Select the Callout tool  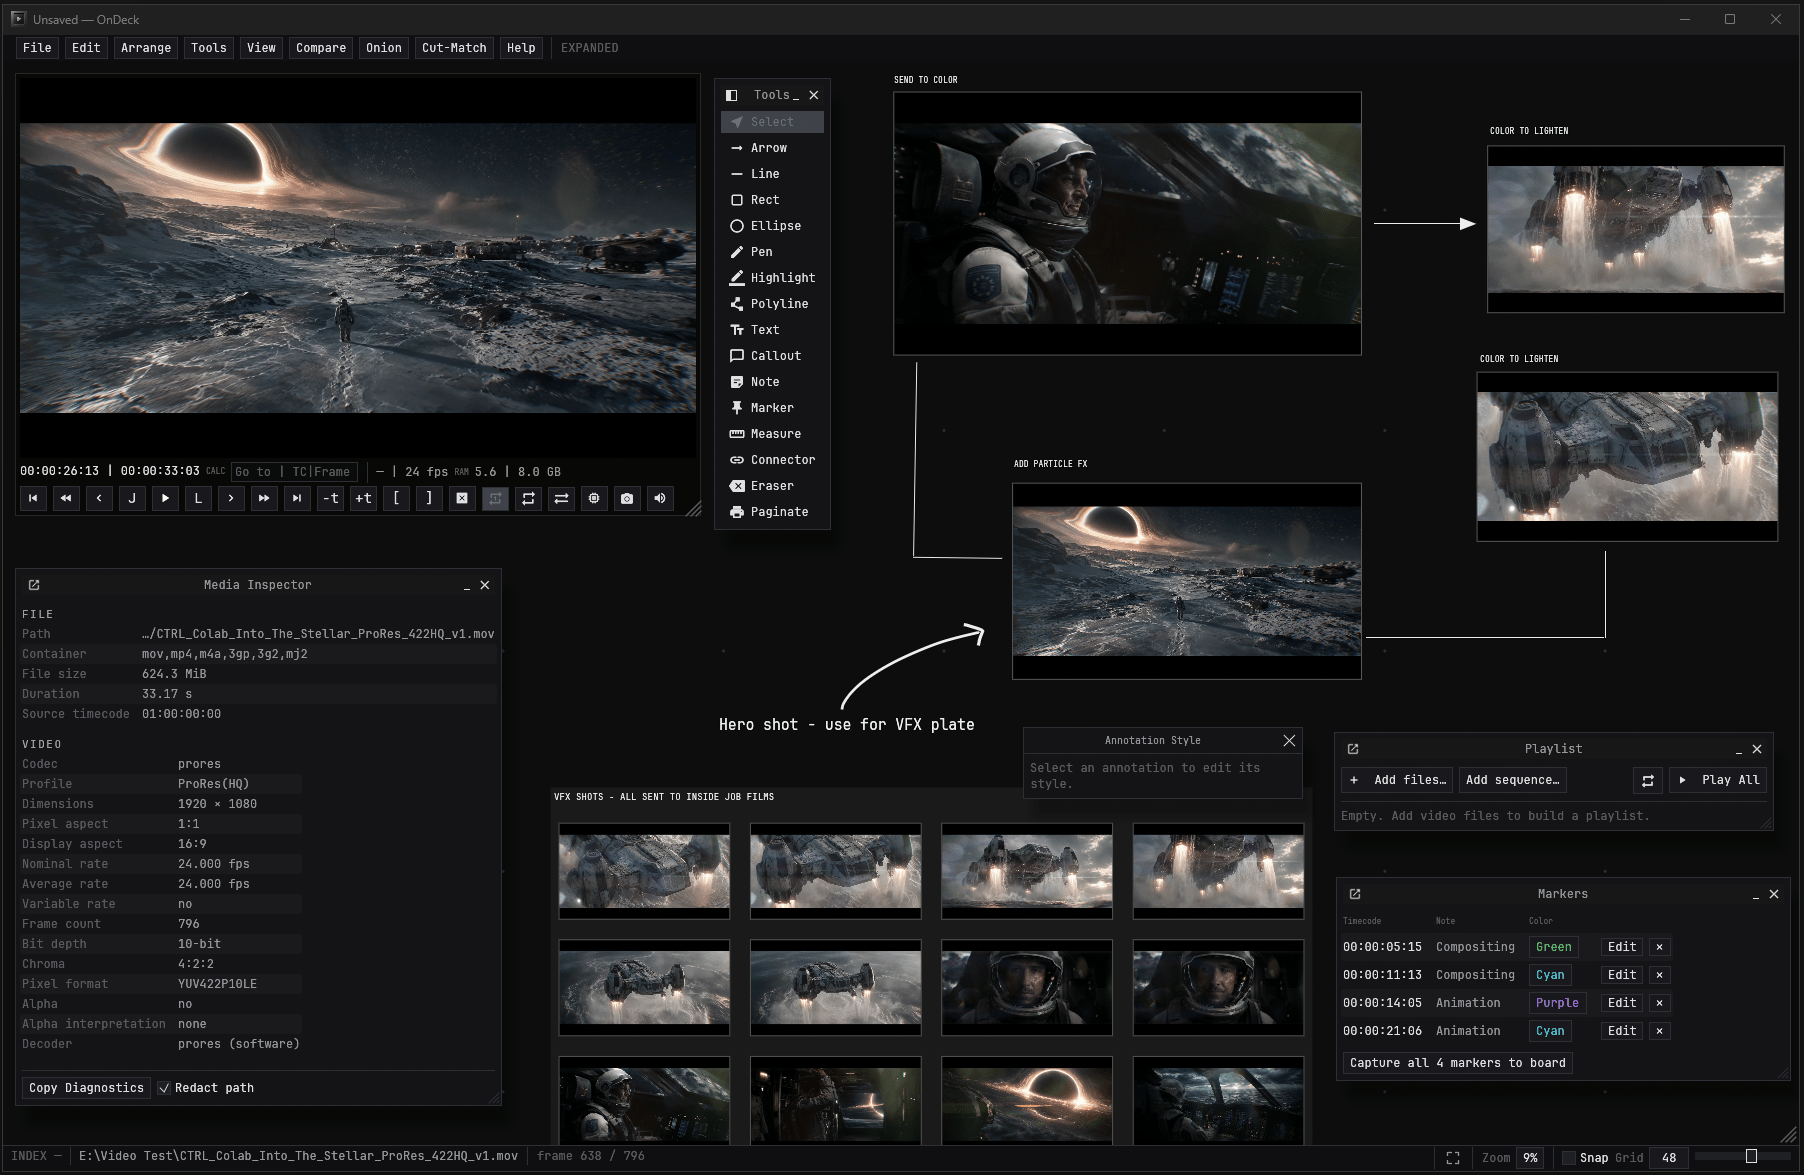click(x=772, y=356)
